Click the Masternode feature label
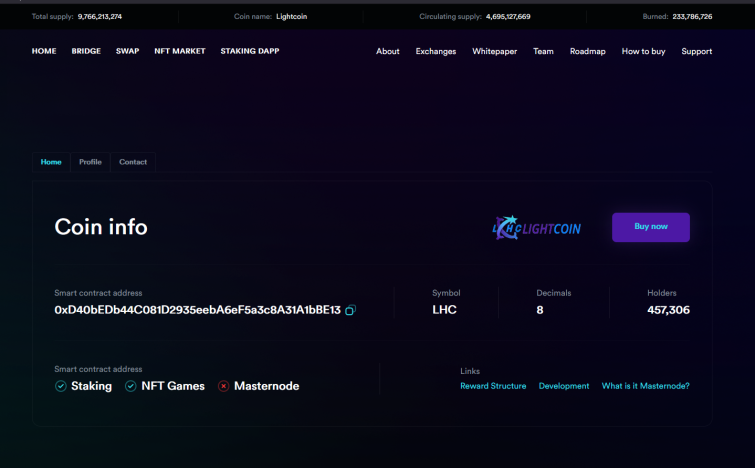This screenshot has width=755, height=468. pyautogui.click(x=267, y=386)
